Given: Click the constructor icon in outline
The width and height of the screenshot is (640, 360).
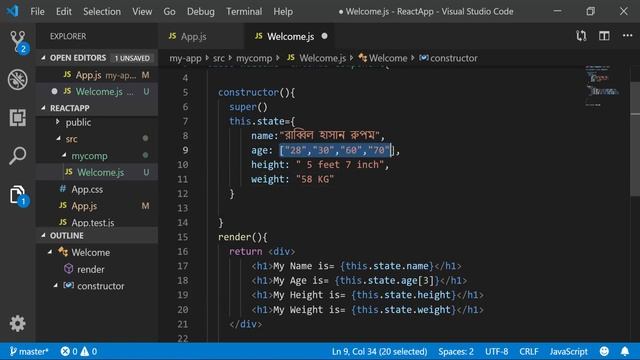Looking at the screenshot, I should click(x=68, y=285).
